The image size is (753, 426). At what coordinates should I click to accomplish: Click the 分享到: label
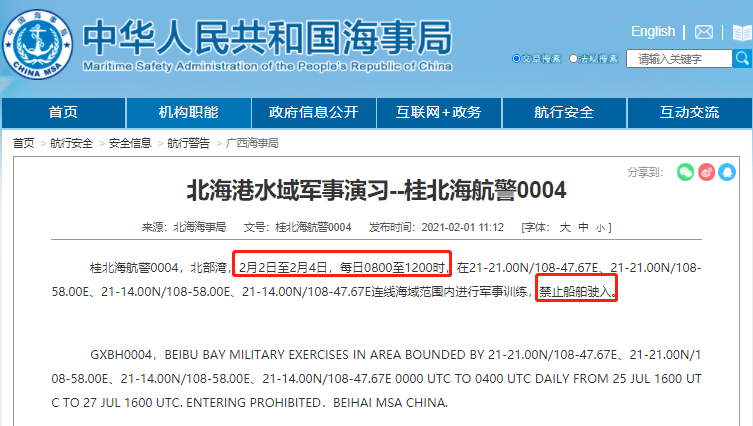tap(645, 172)
